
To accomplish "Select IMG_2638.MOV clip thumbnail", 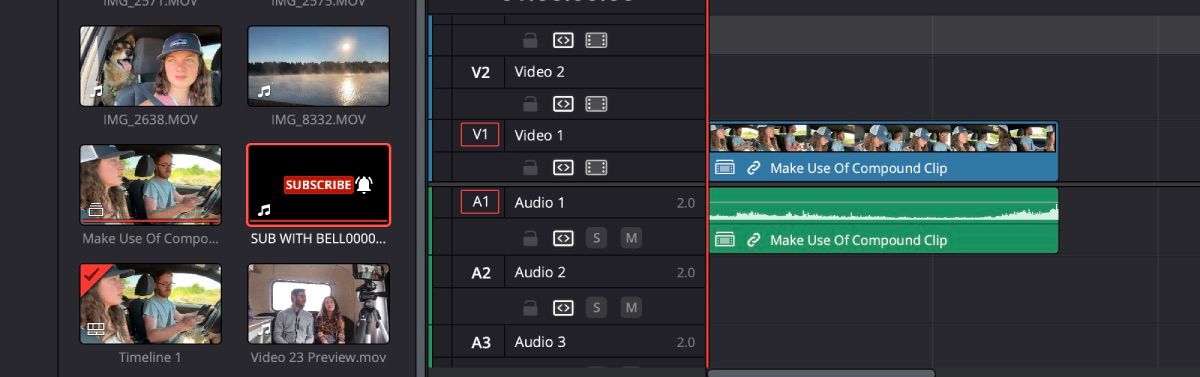I will point(150,65).
